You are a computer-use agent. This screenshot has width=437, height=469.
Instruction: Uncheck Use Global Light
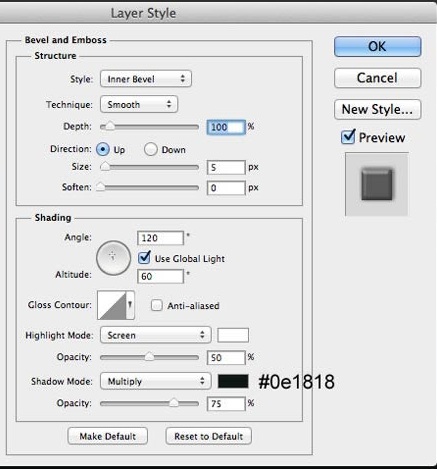(x=144, y=258)
